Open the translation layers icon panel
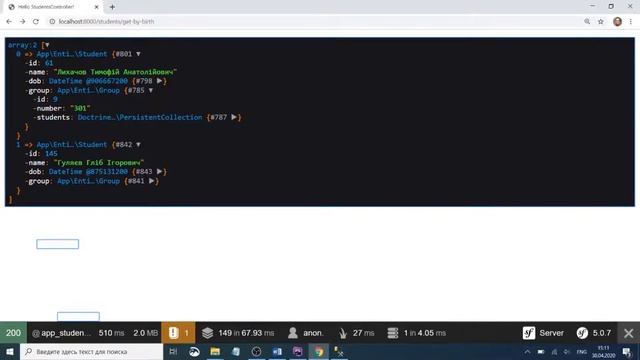 (x=238, y=333)
